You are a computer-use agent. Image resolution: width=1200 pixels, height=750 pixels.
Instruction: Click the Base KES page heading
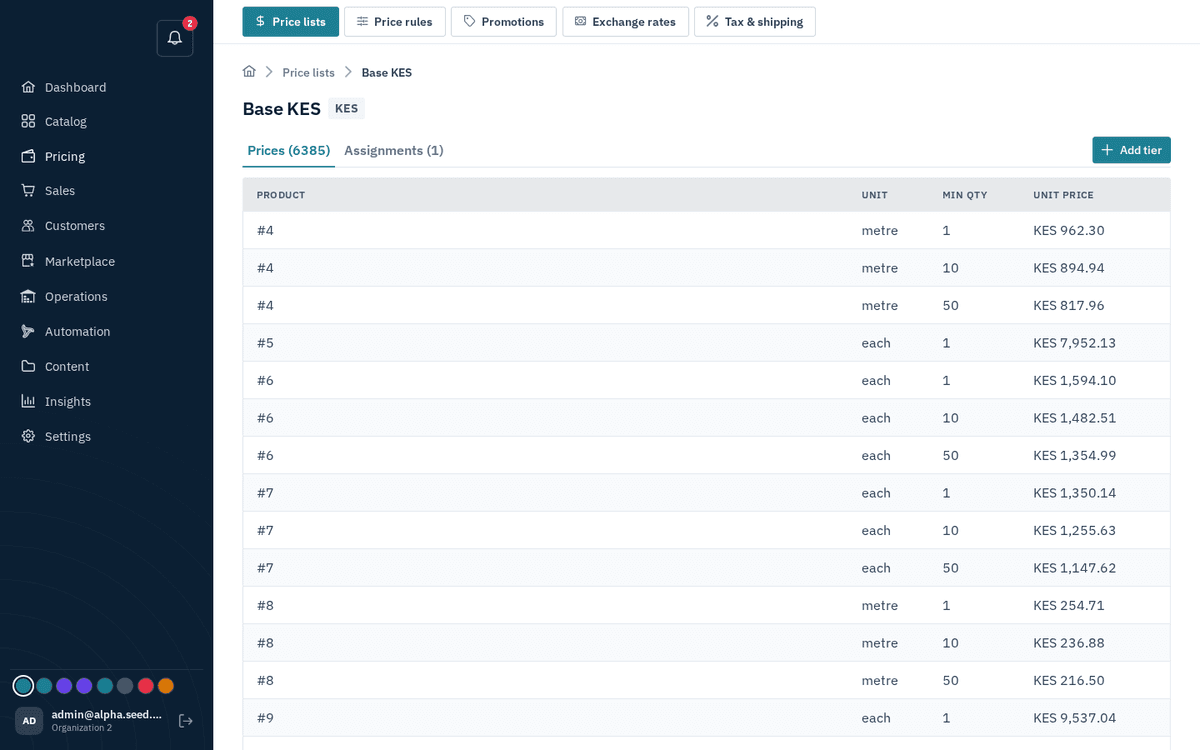[281, 108]
